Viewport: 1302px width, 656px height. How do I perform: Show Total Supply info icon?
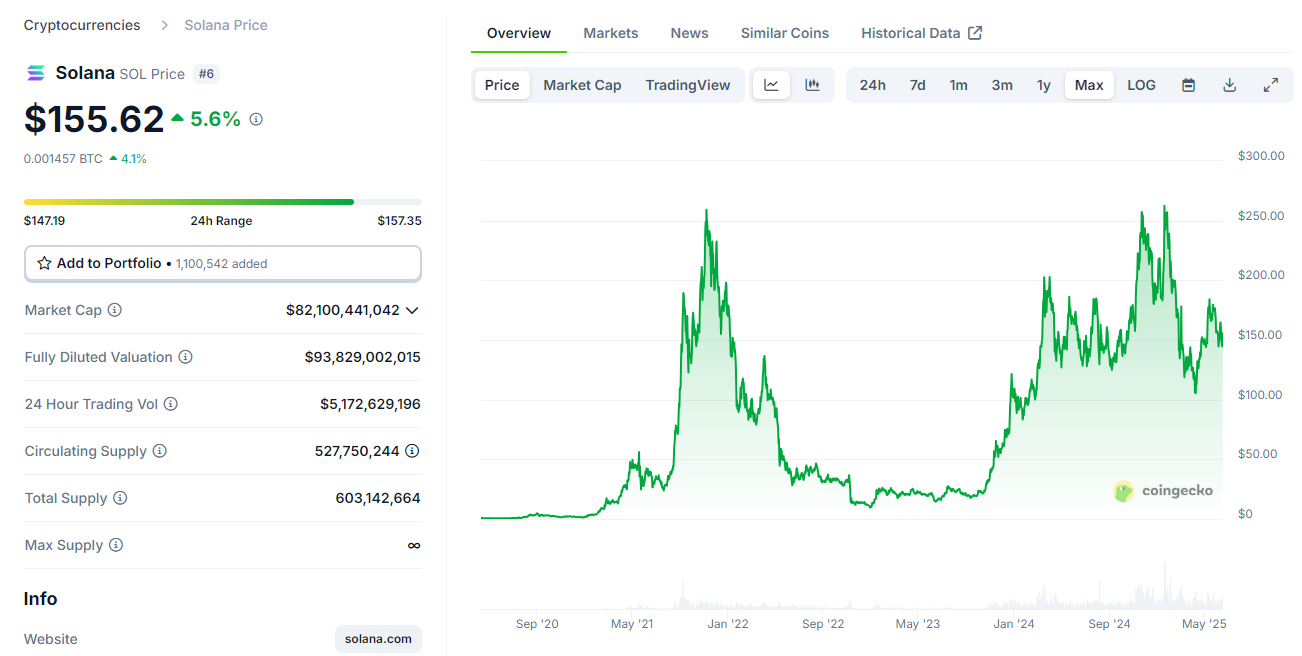120,498
